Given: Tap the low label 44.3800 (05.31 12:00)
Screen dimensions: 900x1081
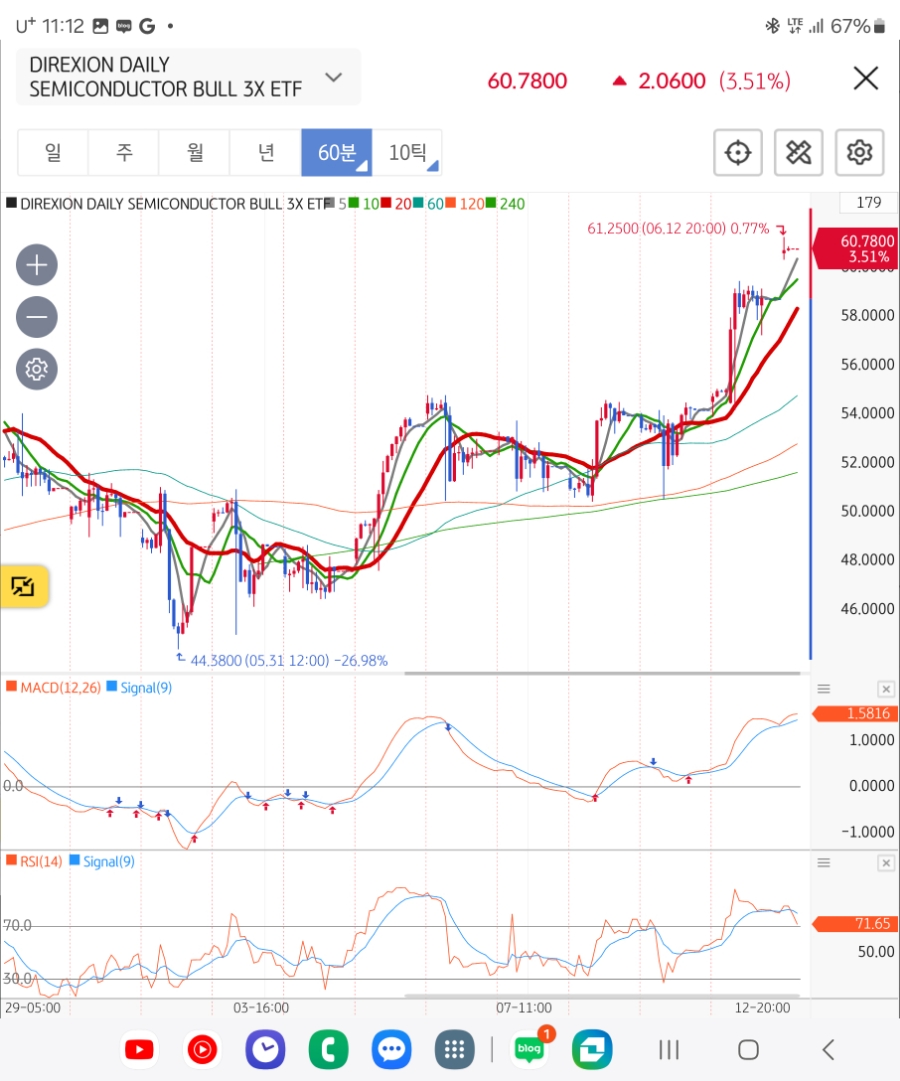Looking at the screenshot, I should [289, 660].
